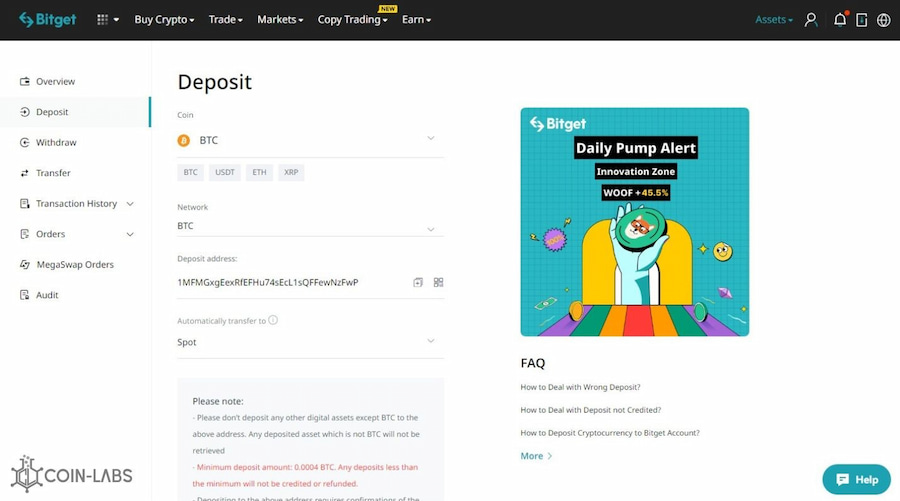Viewport: 900px width, 501px height.
Task: Open the user profile icon
Action: click(810, 20)
